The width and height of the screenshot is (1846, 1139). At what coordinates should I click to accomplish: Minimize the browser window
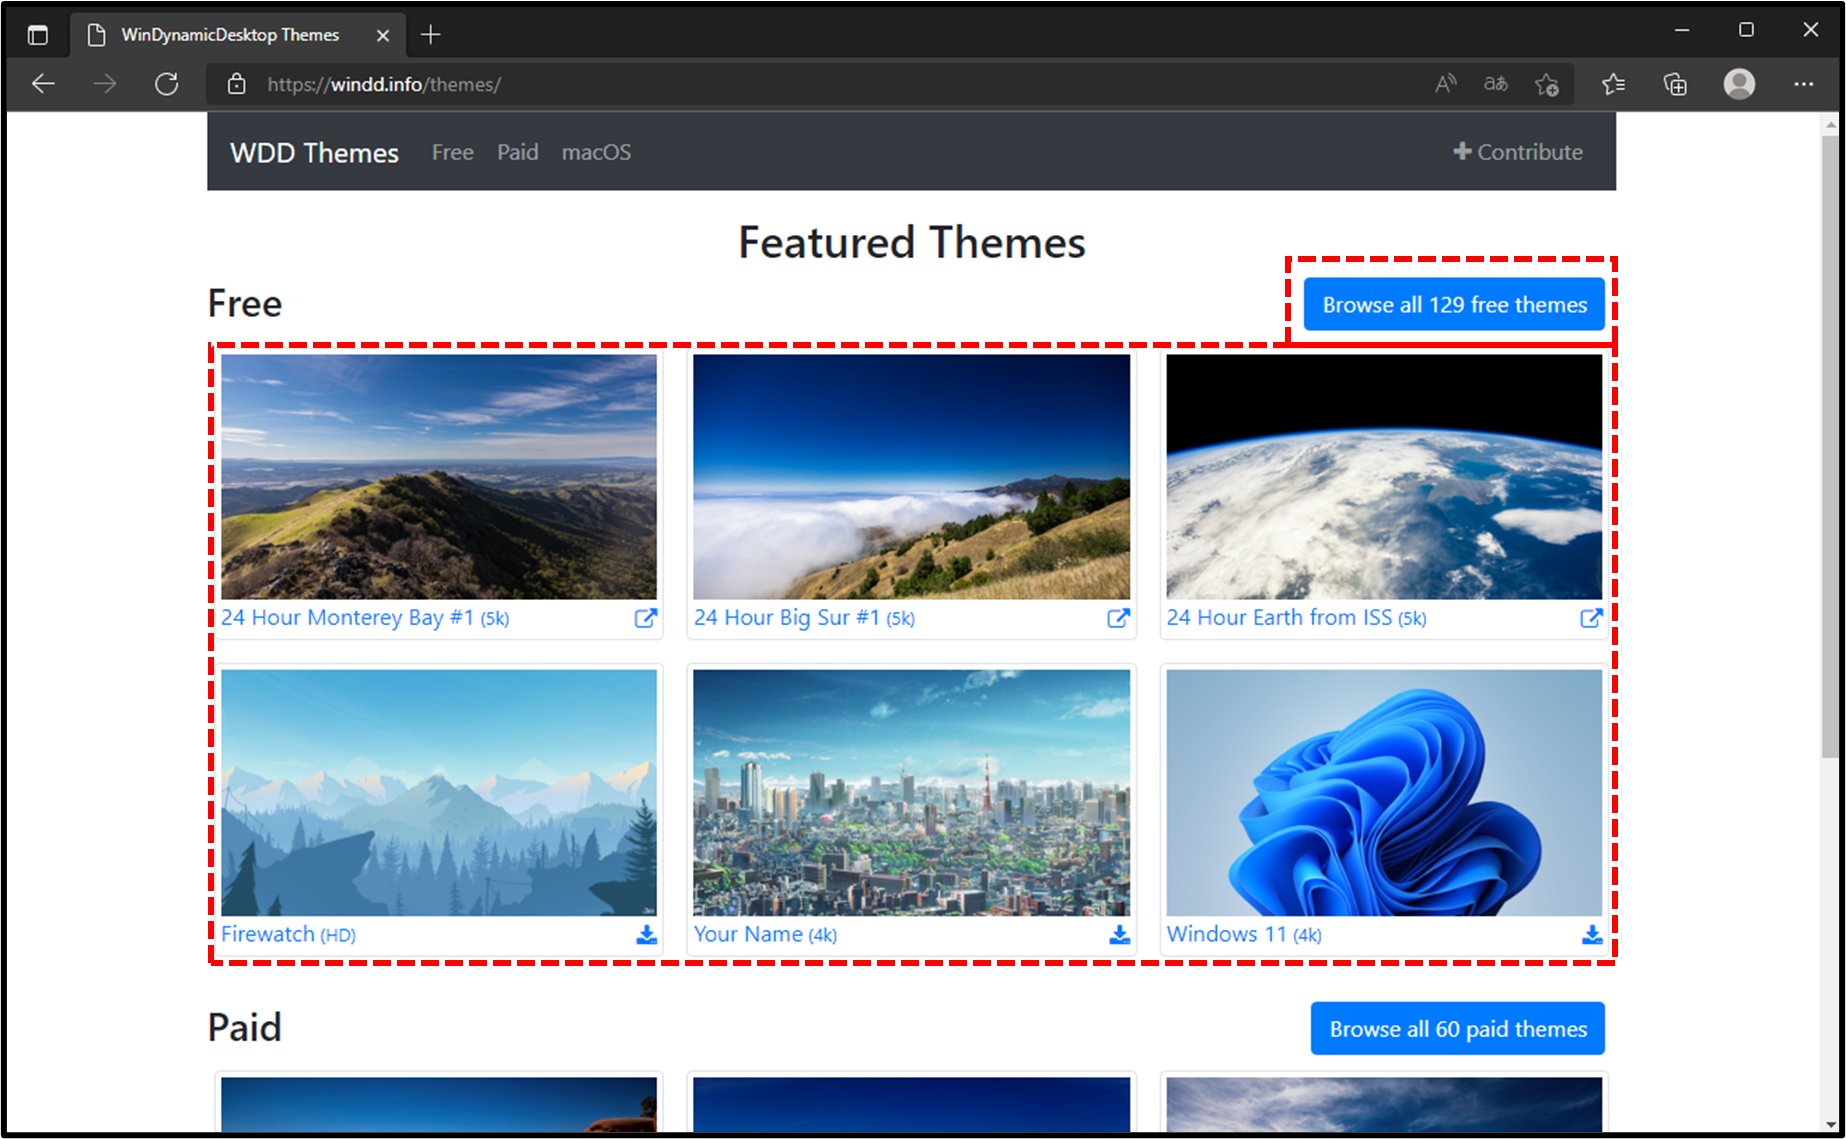tap(1682, 30)
